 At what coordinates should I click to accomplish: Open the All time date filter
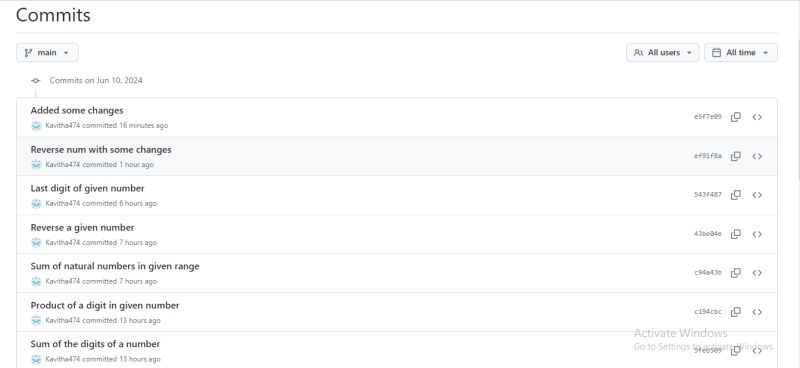[741, 53]
